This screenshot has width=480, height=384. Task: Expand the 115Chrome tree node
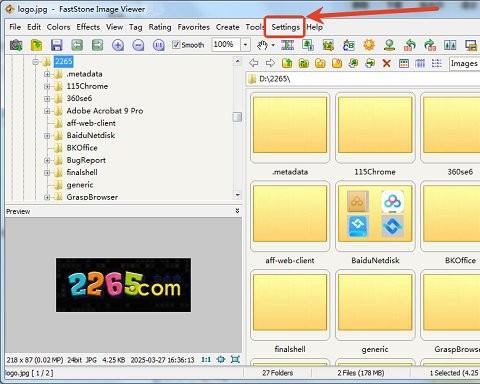click(x=47, y=86)
